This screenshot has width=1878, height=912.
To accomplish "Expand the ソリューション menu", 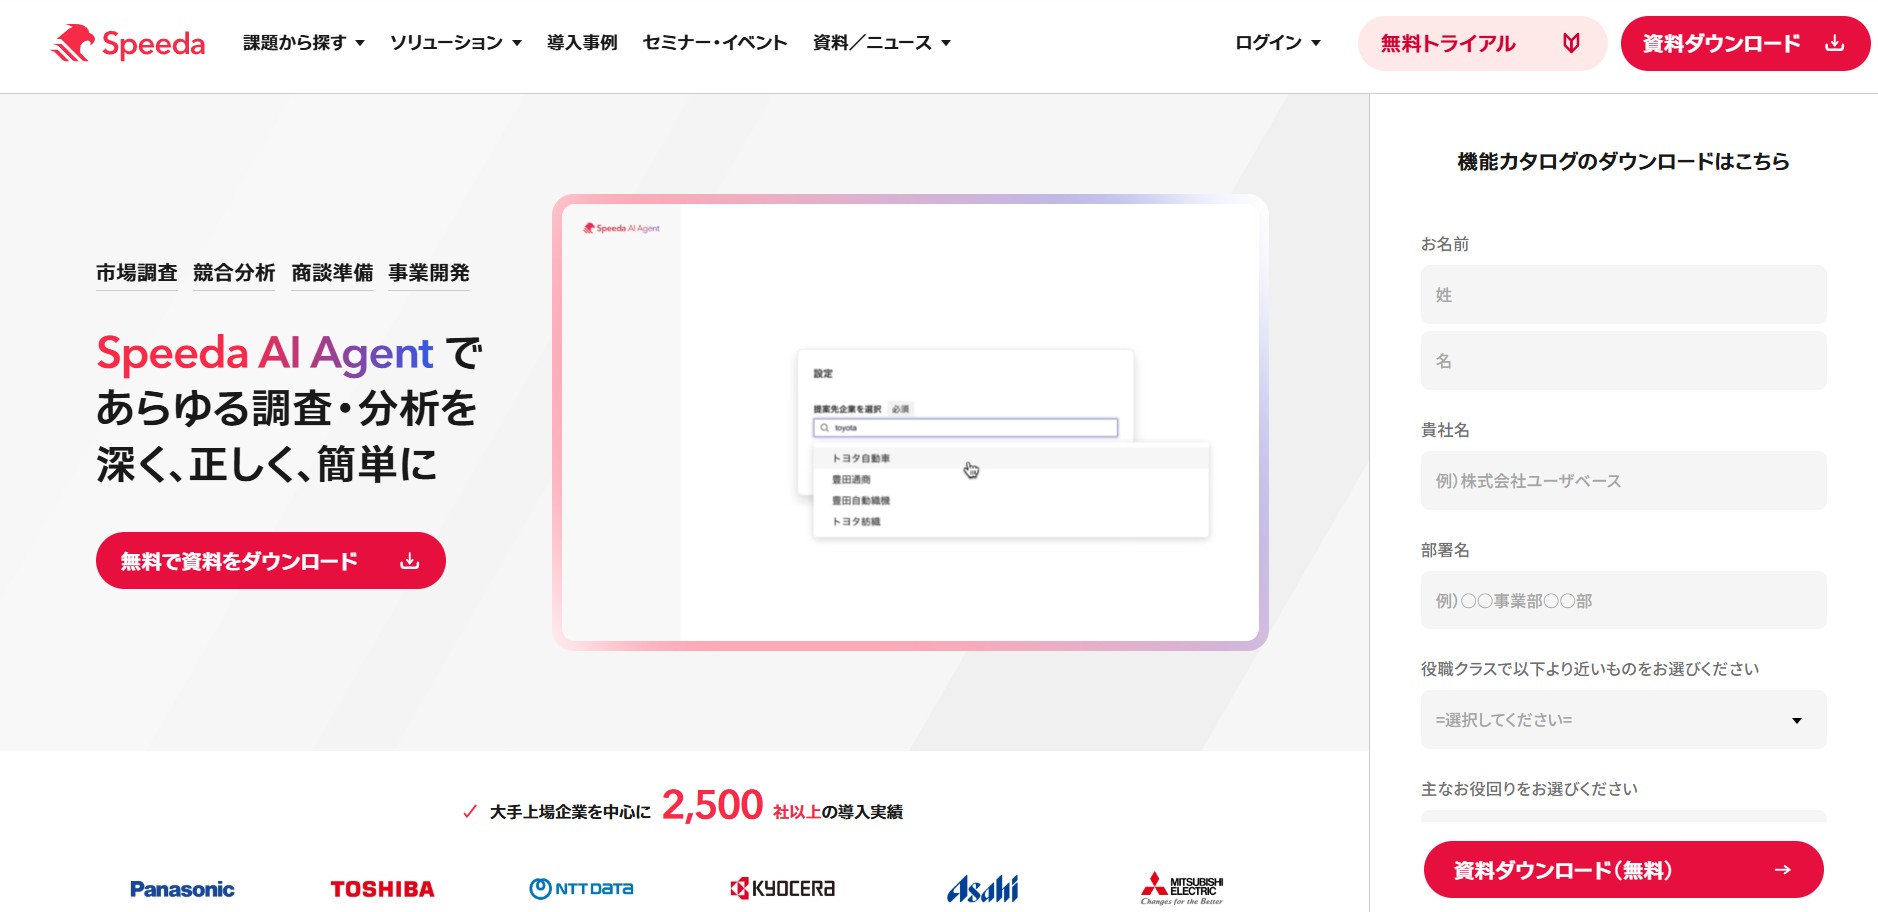I will tap(456, 43).
